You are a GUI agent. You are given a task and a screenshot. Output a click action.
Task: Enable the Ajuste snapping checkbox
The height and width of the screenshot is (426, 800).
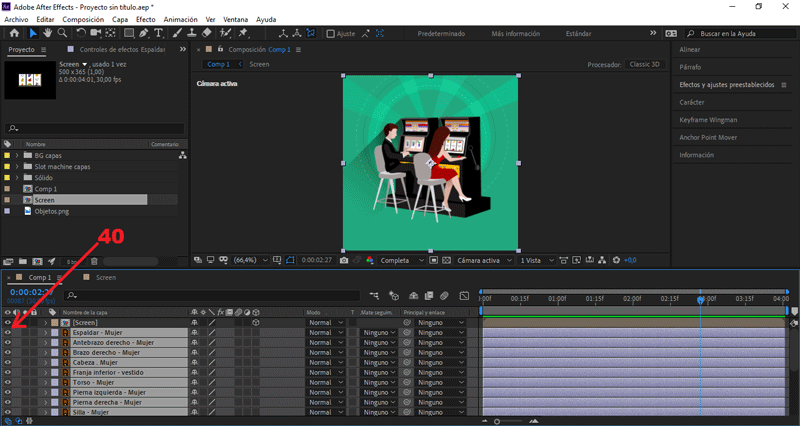tap(331, 33)
